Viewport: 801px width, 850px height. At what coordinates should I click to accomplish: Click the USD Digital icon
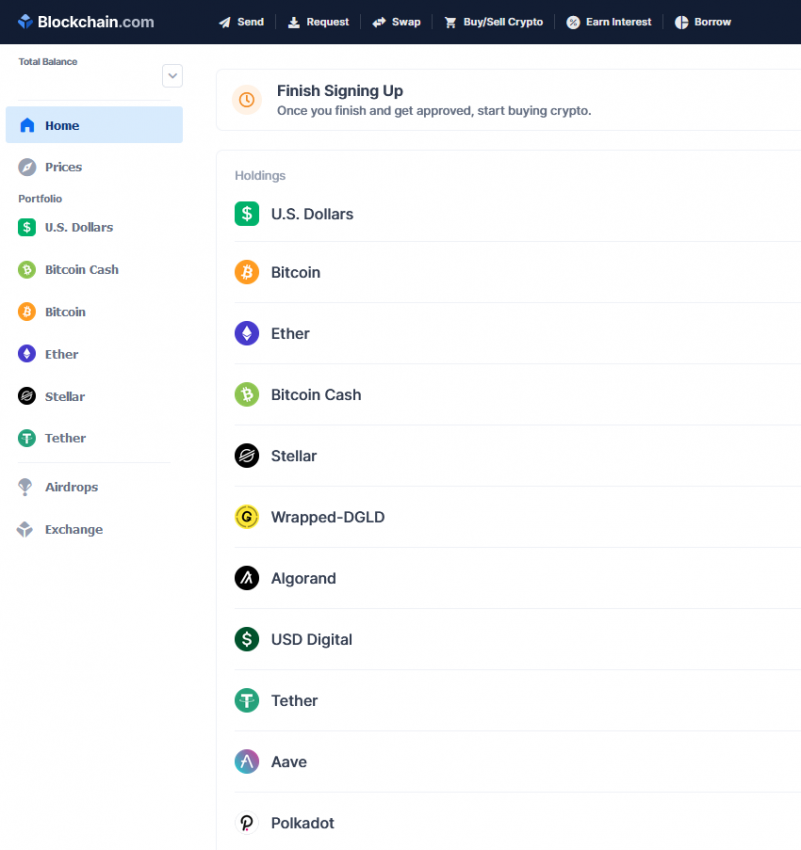point(247,639)
